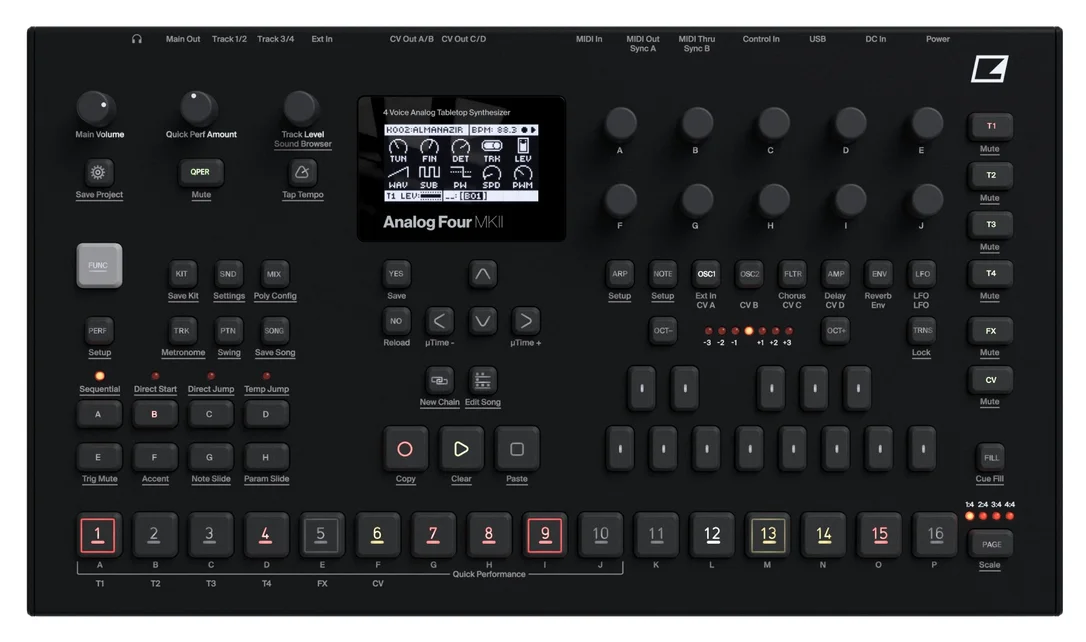Viewport: 1086px width, 642px height.
Task: Start playback with the play triangle button
Action: pyautogui.click(x=461, y=449)
